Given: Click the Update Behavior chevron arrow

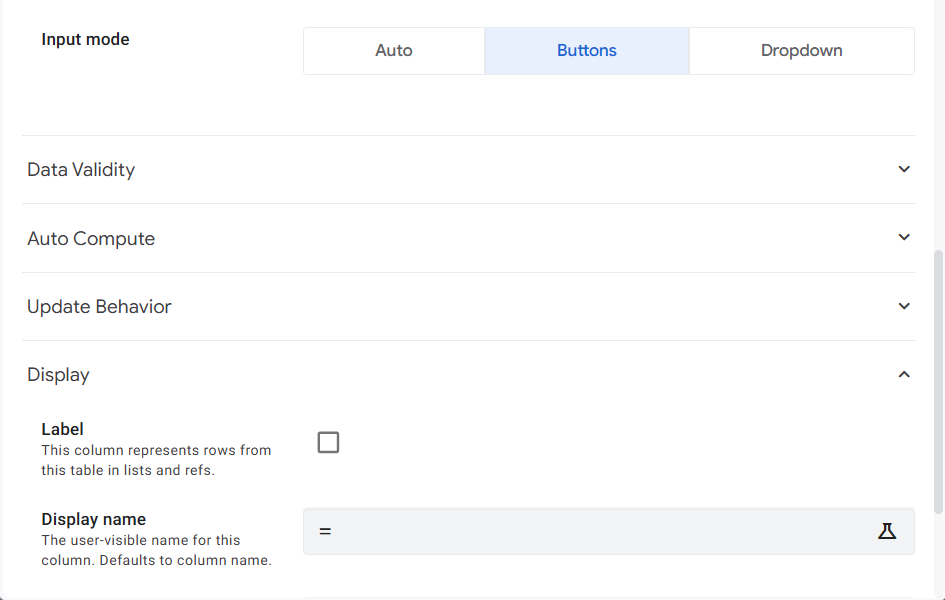Looking at the screenshot, I should tap(904, 306).
